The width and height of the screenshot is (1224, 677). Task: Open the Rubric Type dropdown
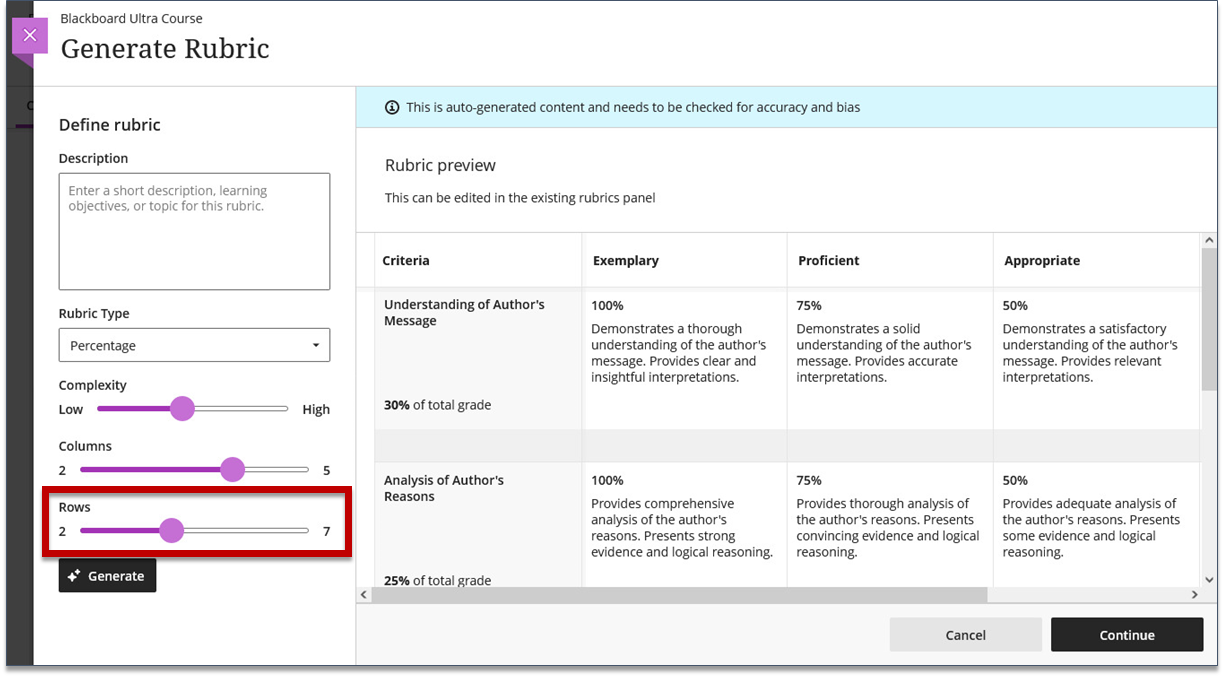[194, 345]
